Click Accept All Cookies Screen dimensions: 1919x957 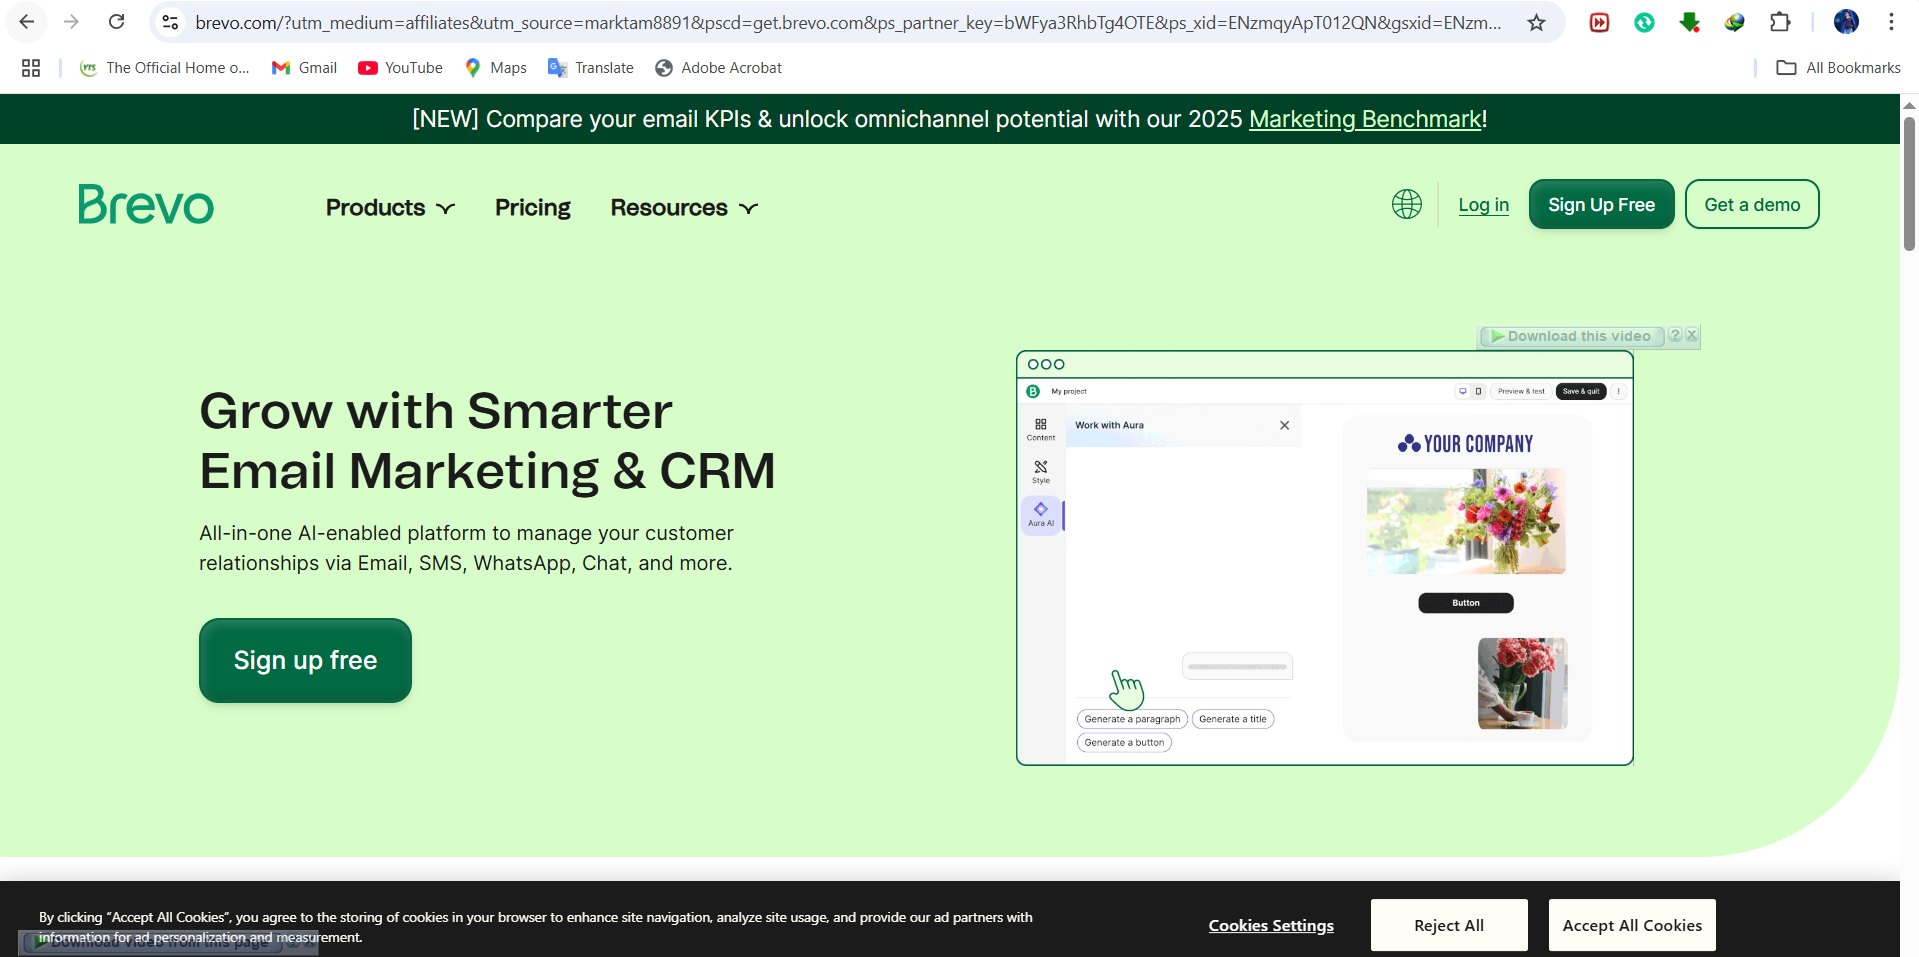coord(1632,925)
